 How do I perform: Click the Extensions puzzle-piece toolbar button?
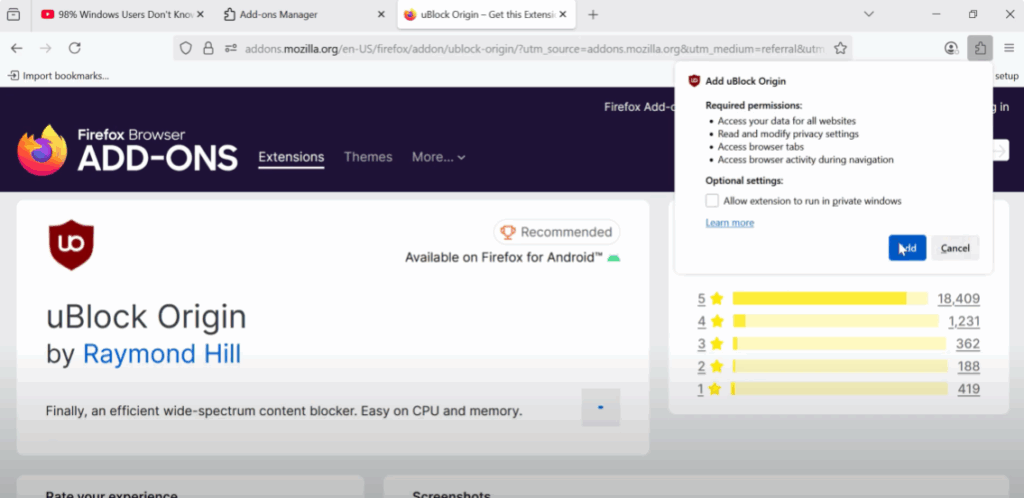[x=980, y=48]
